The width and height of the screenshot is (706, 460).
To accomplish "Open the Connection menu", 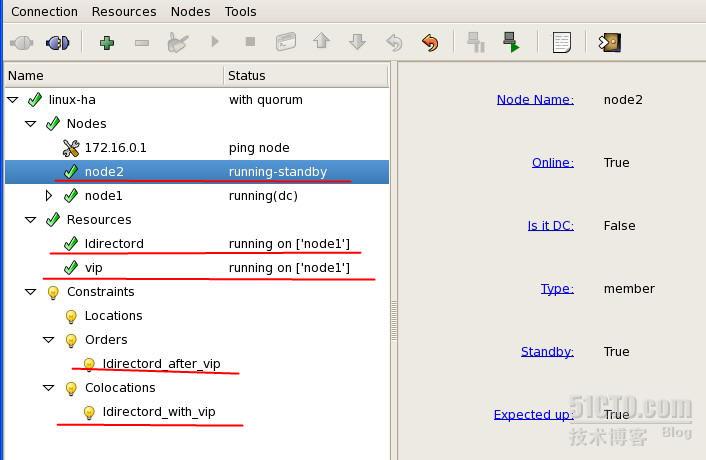I will click(44, 11).
